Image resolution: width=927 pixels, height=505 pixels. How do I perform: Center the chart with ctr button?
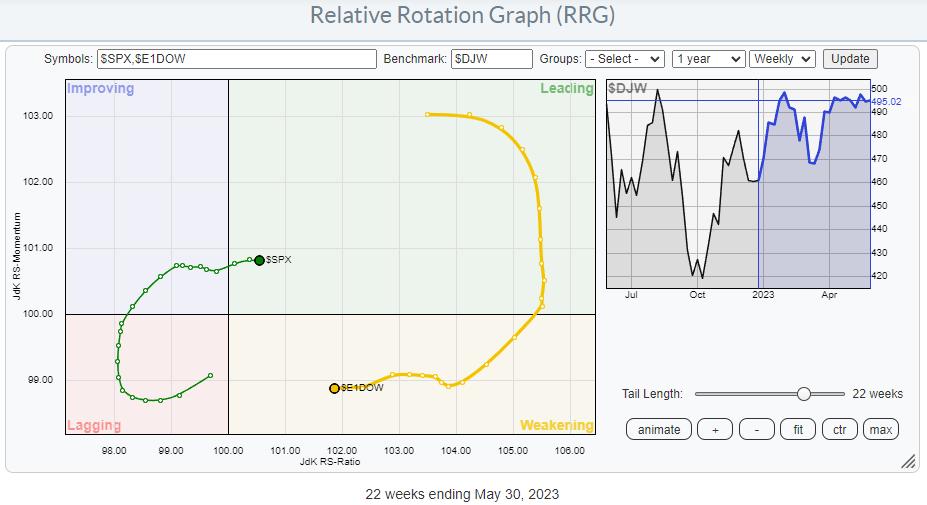(x=840, y=429)
